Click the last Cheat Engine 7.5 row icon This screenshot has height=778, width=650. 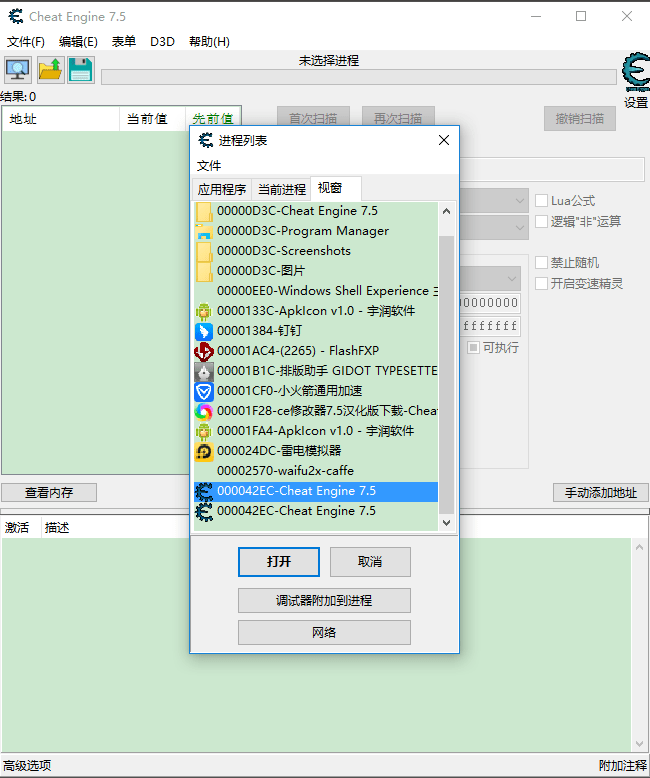(x=203, y=512)
